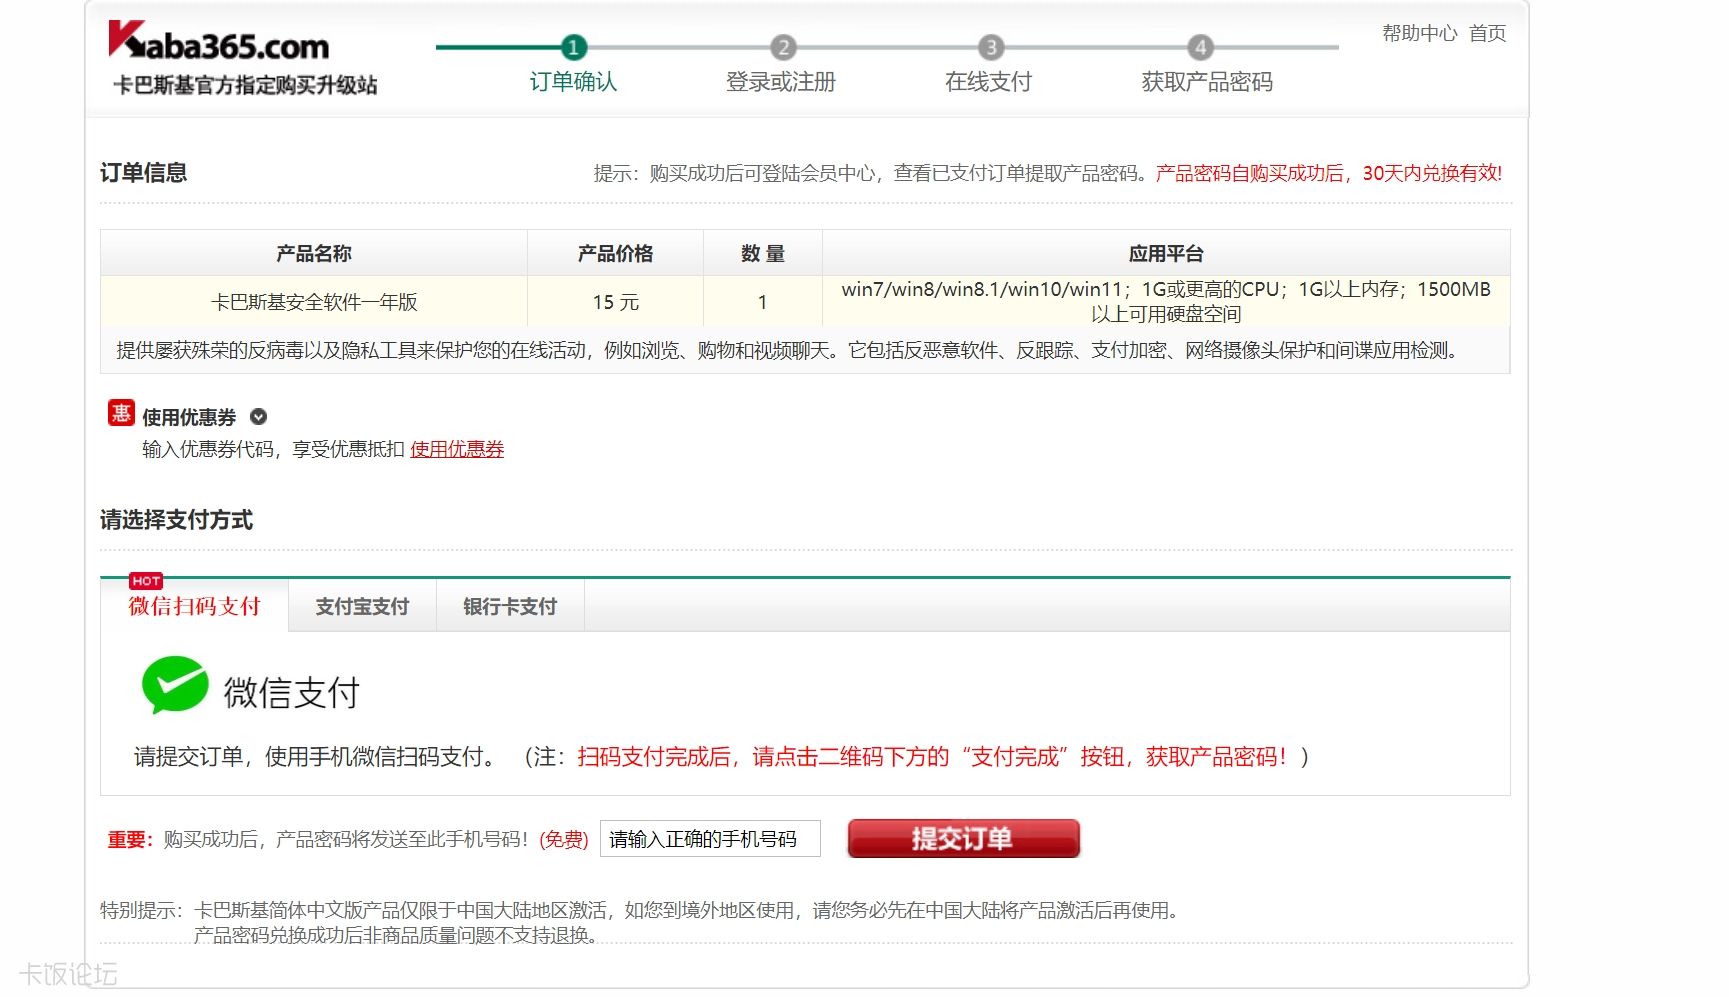
Task: Select the 微信扫码支付 tab
Action: 194,606
